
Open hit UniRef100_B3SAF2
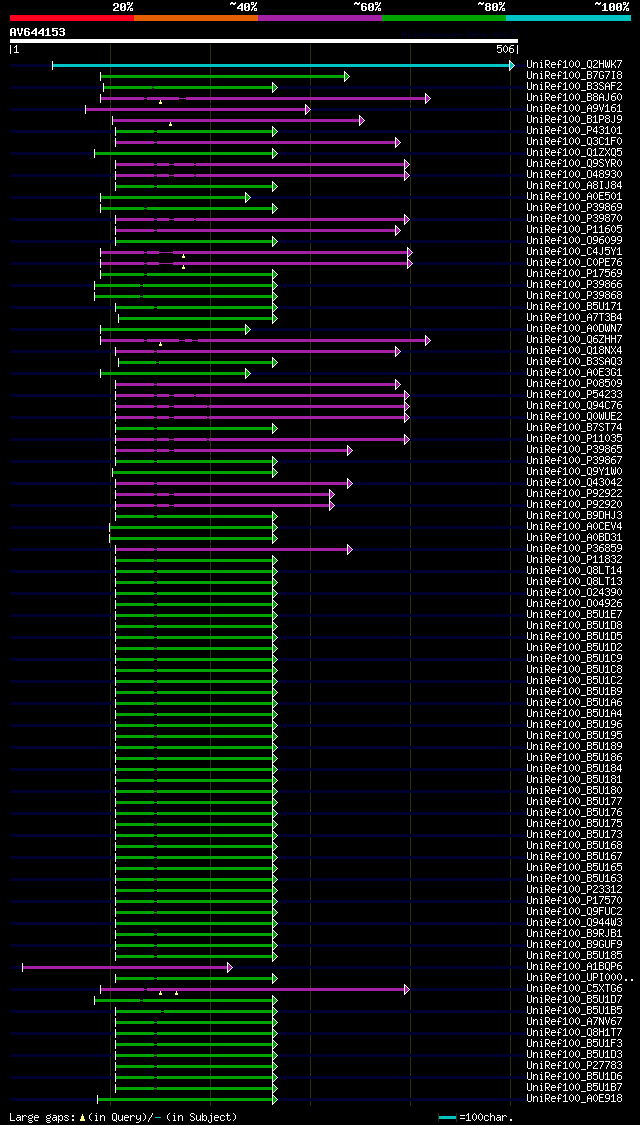coord(574,87)
